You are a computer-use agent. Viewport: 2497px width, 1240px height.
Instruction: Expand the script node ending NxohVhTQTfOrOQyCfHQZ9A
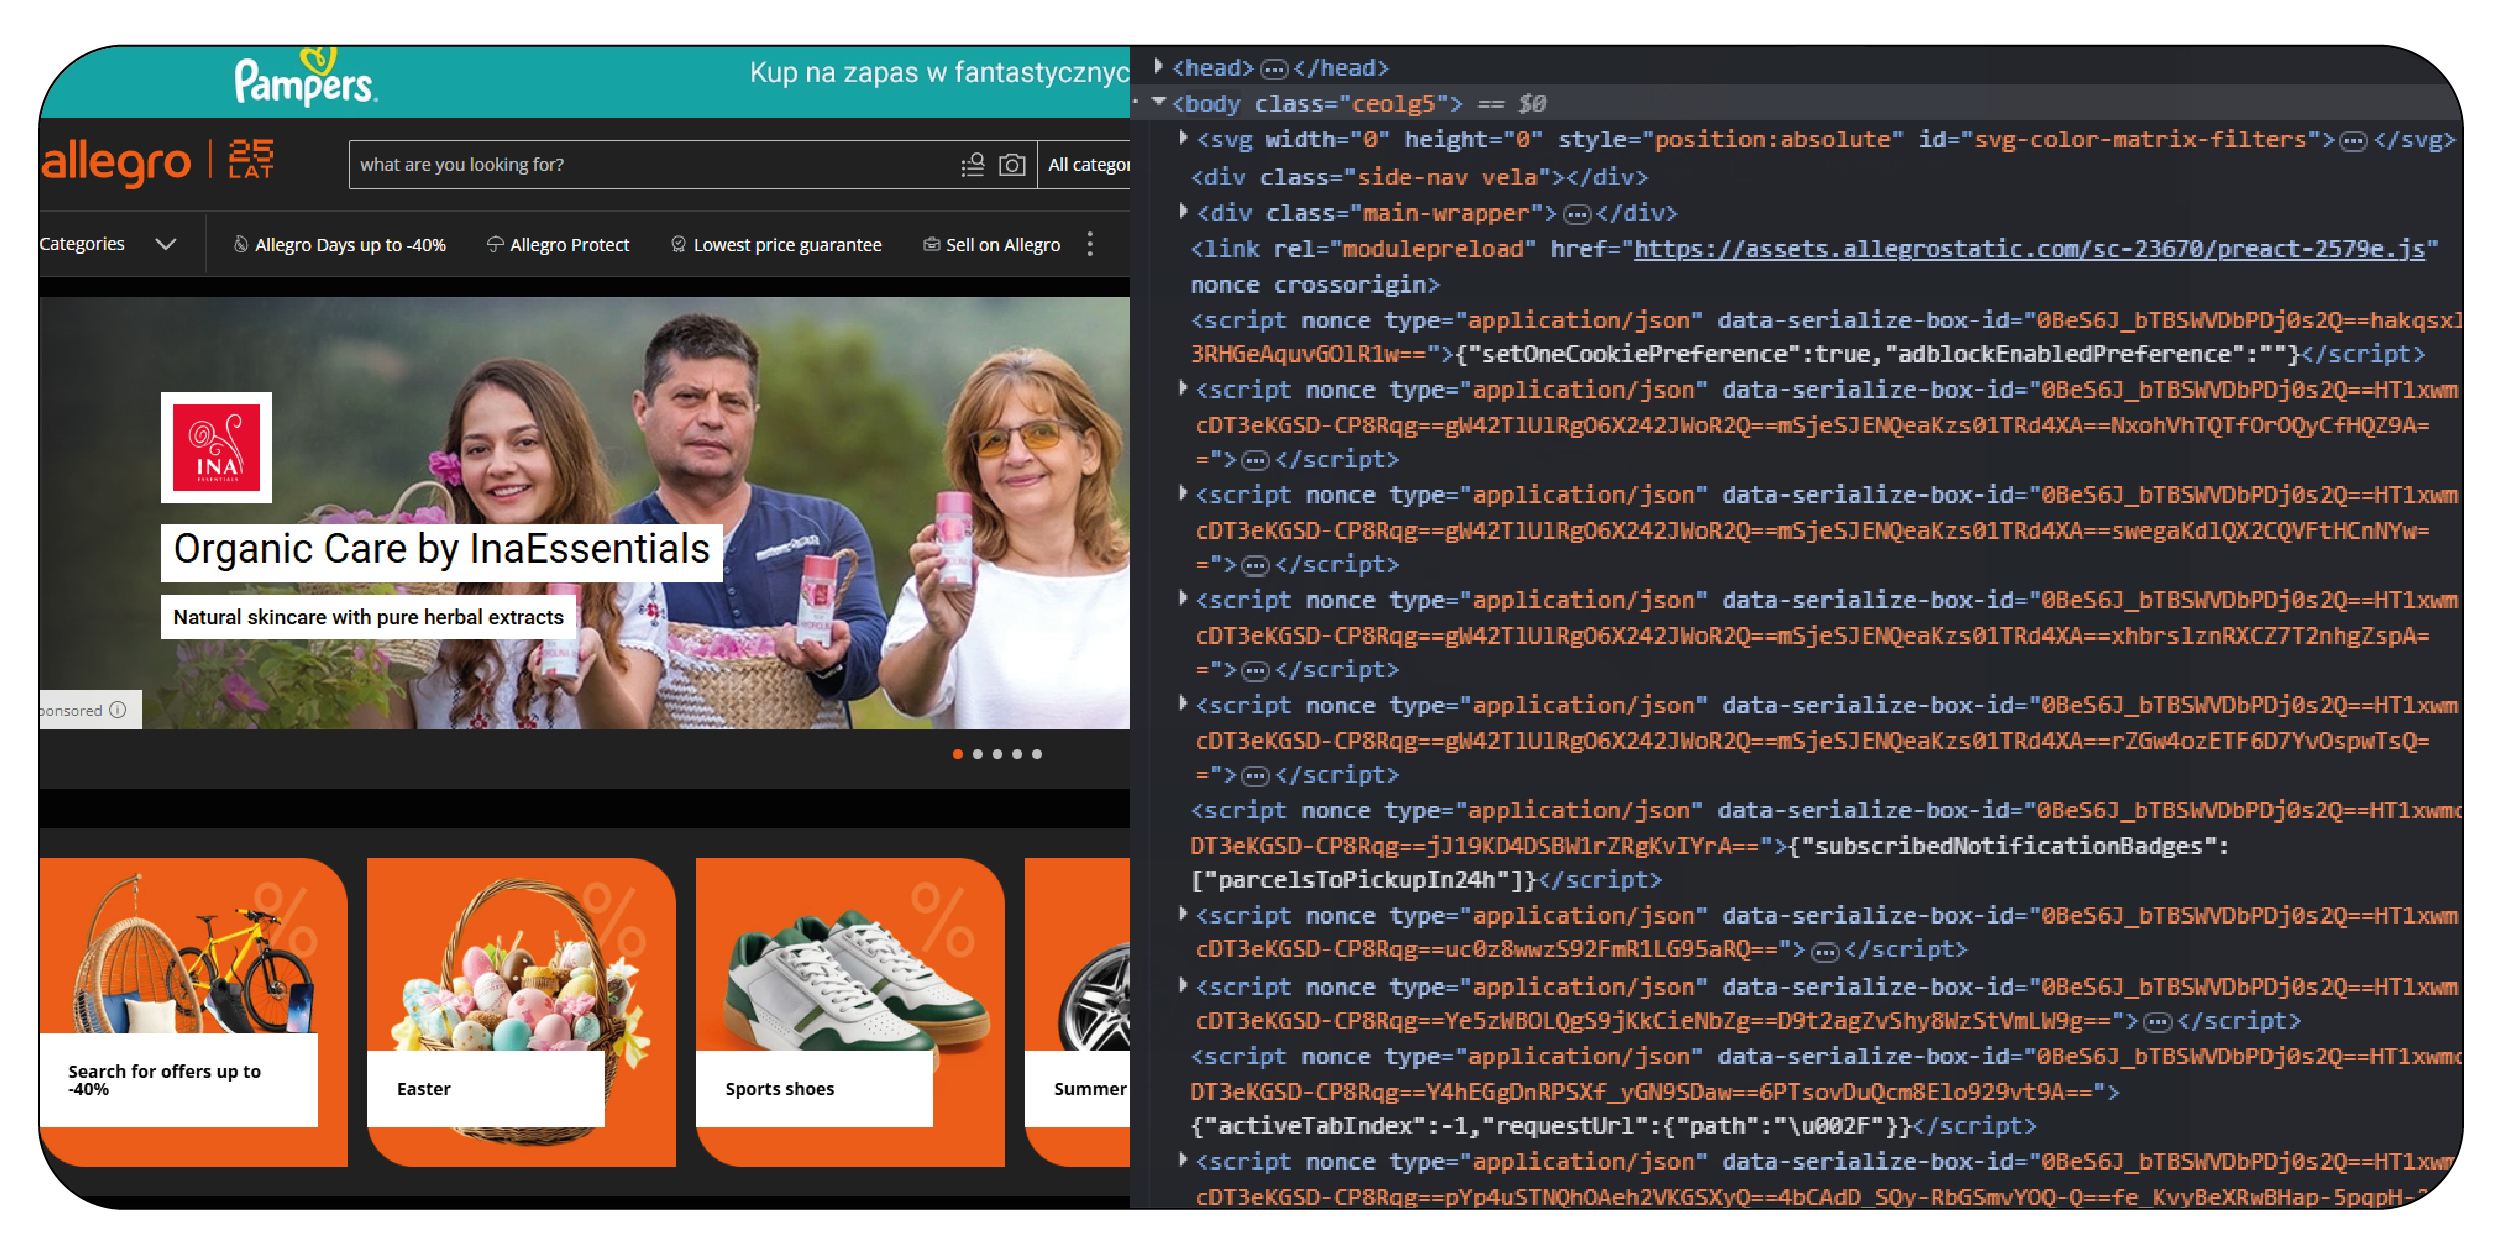point(1184,388)
